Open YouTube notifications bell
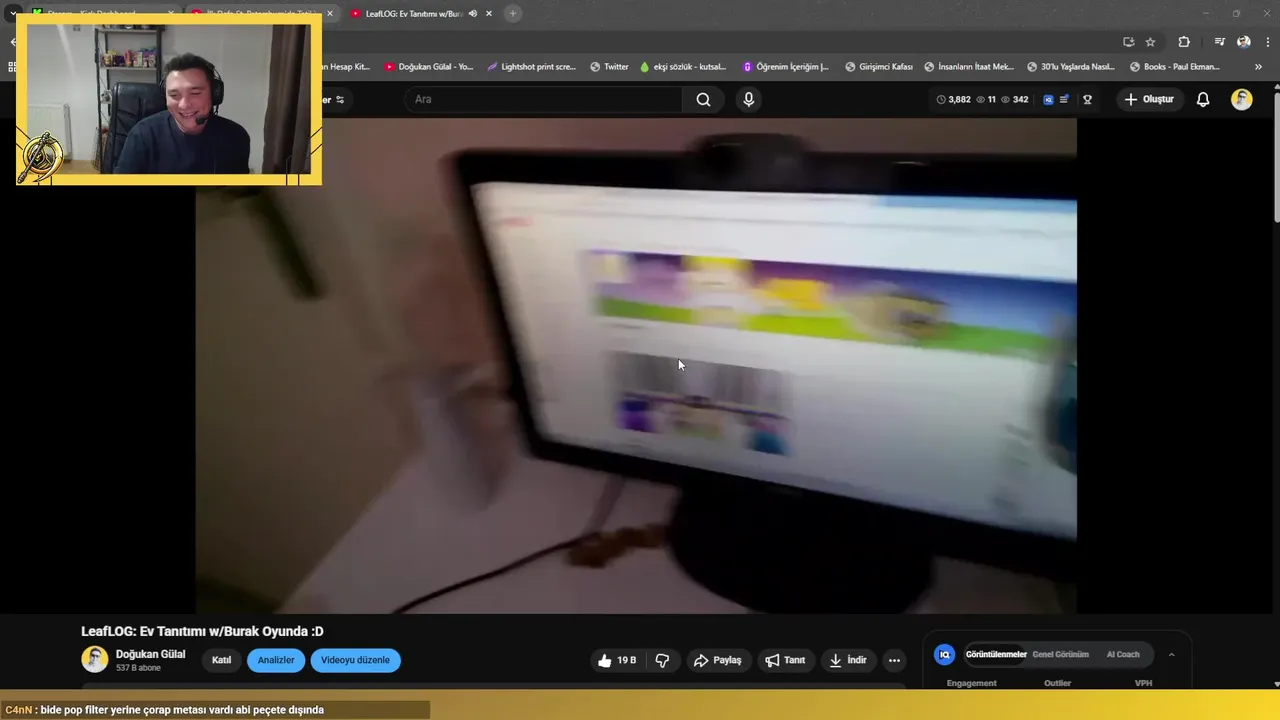Image resolution: width=1280 pixels, height=720 pixels. (x=1203, y=99)
